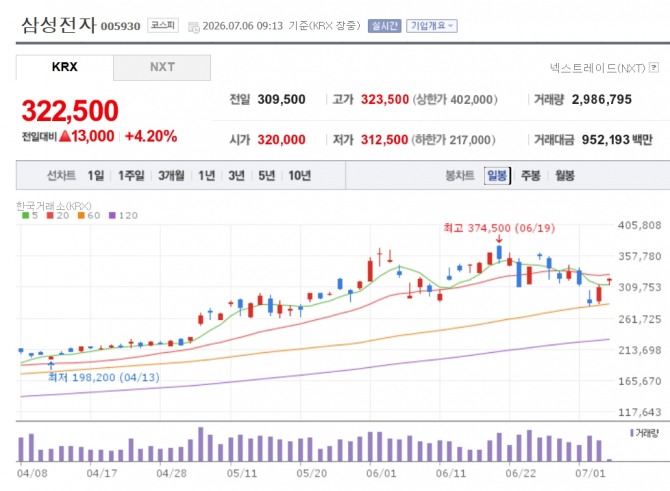Select the 월봉 monthly candle option
670x491 pixels.
coord(564,176)
